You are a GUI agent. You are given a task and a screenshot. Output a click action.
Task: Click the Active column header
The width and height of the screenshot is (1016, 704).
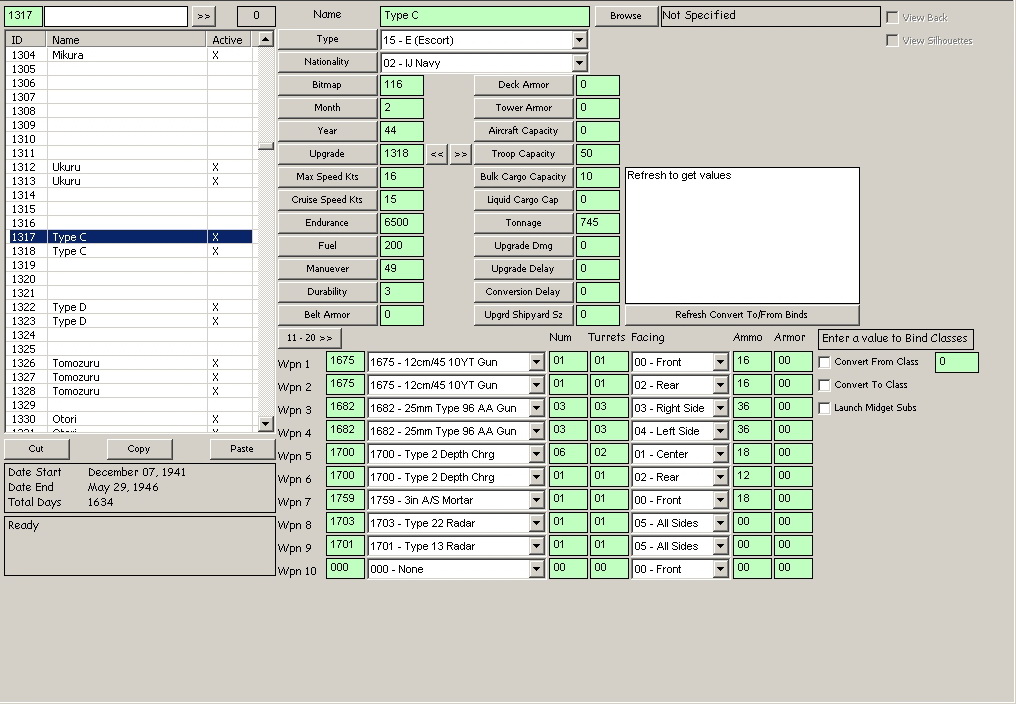228,40
